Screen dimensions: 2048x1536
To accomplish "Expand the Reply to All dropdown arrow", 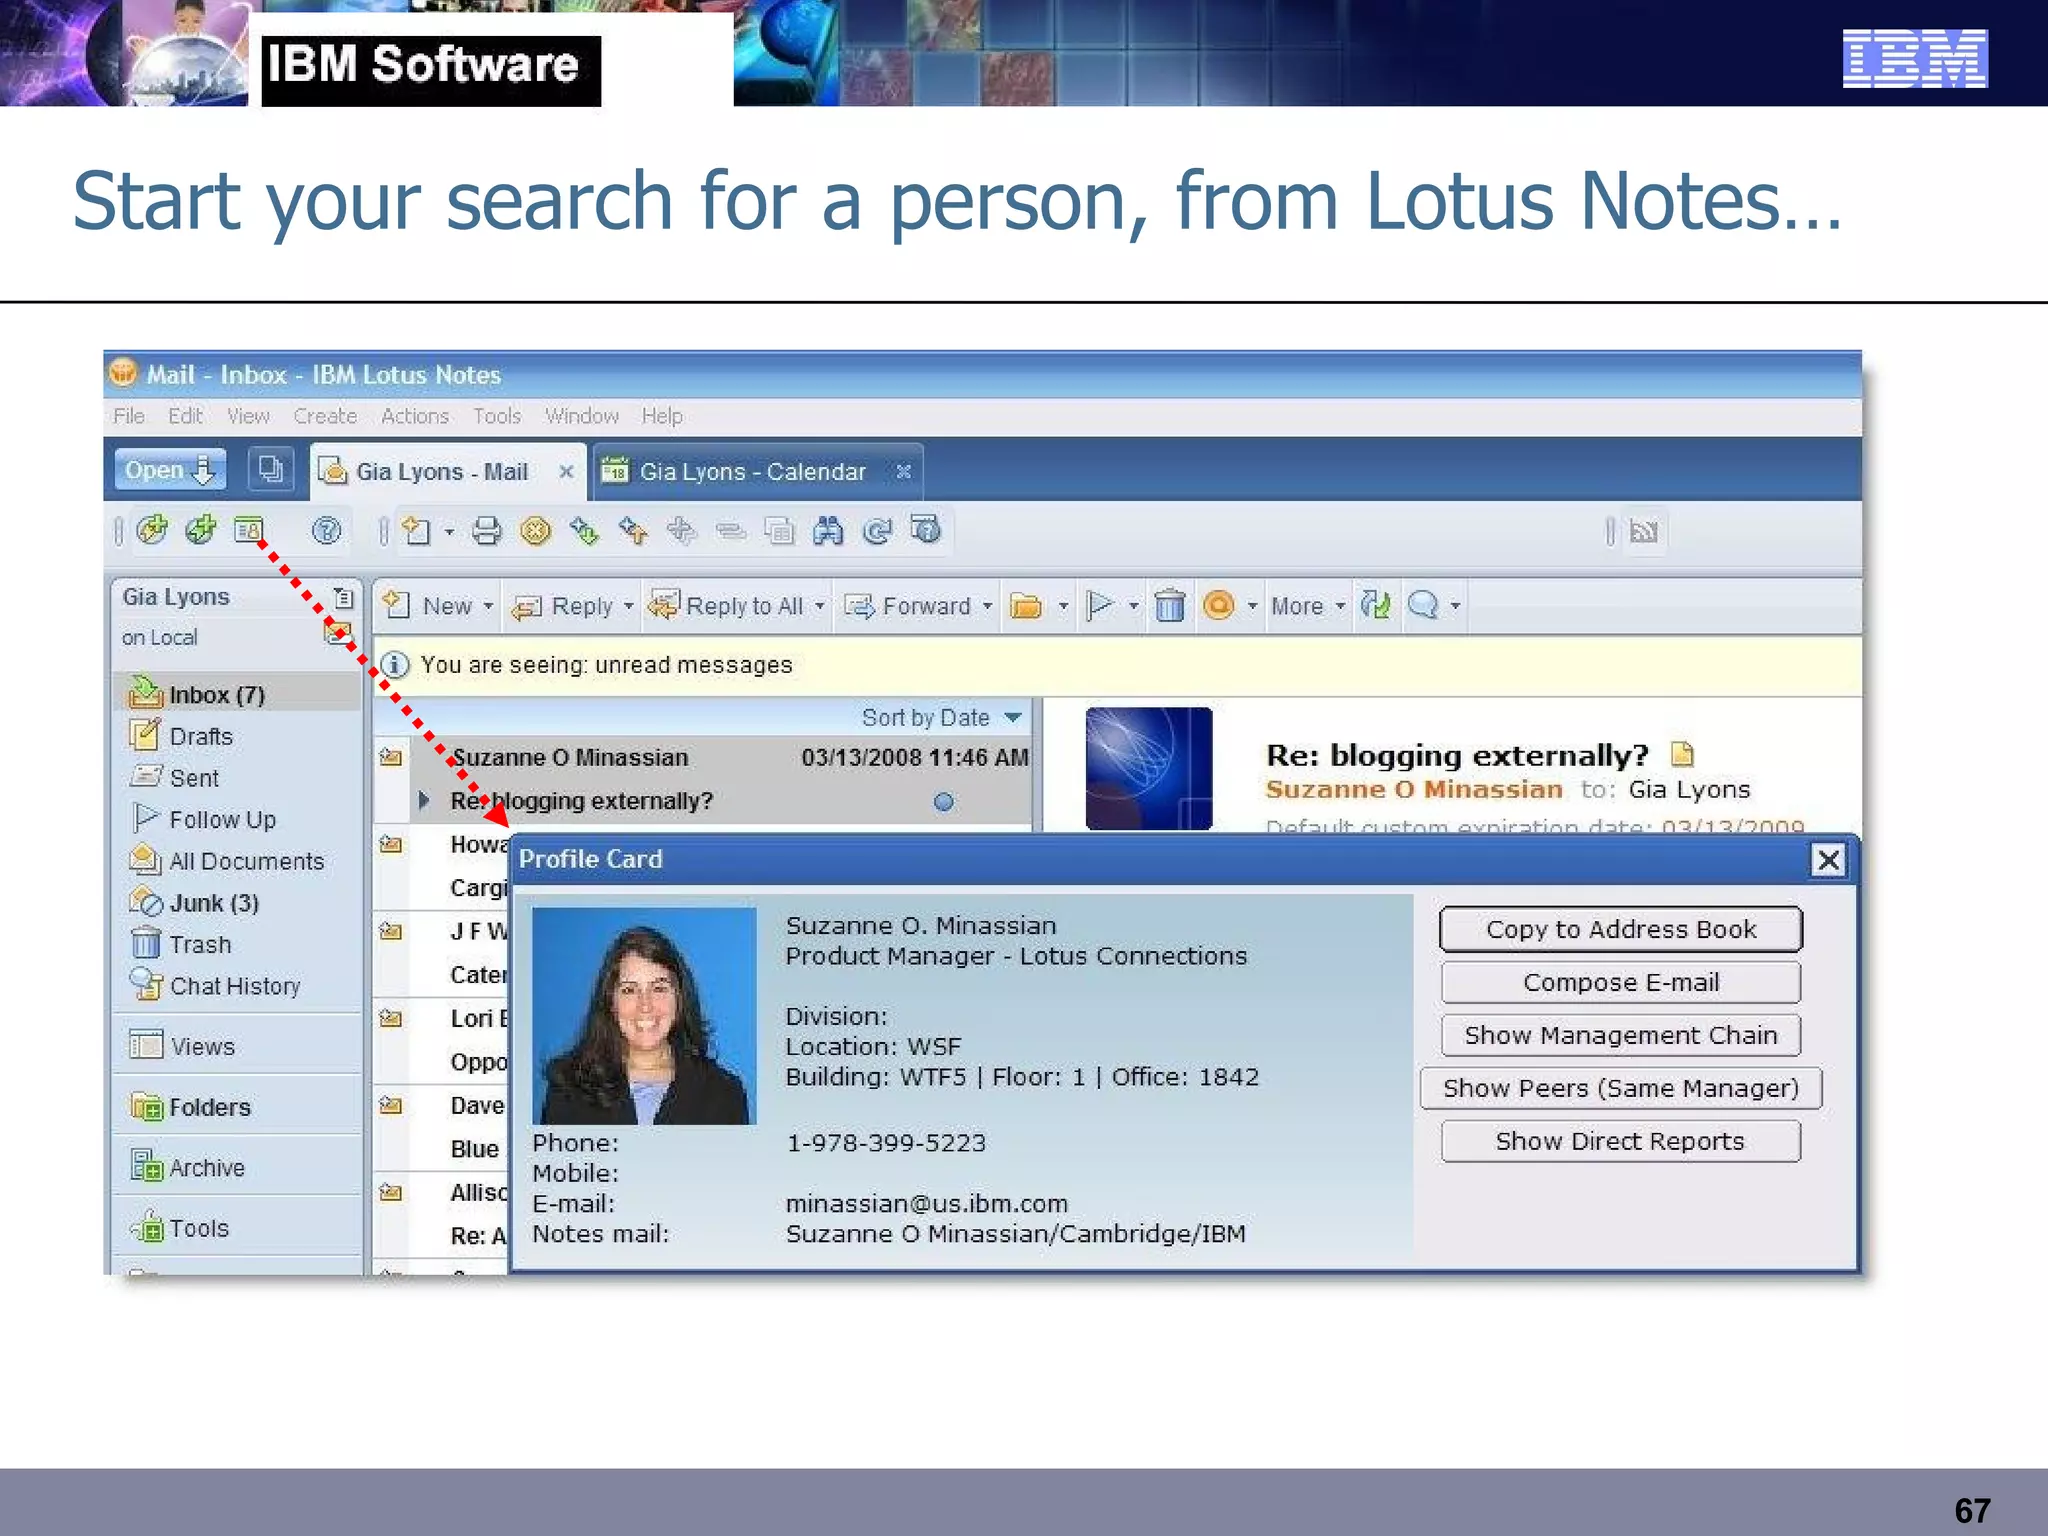I will [x=819, y=606].
